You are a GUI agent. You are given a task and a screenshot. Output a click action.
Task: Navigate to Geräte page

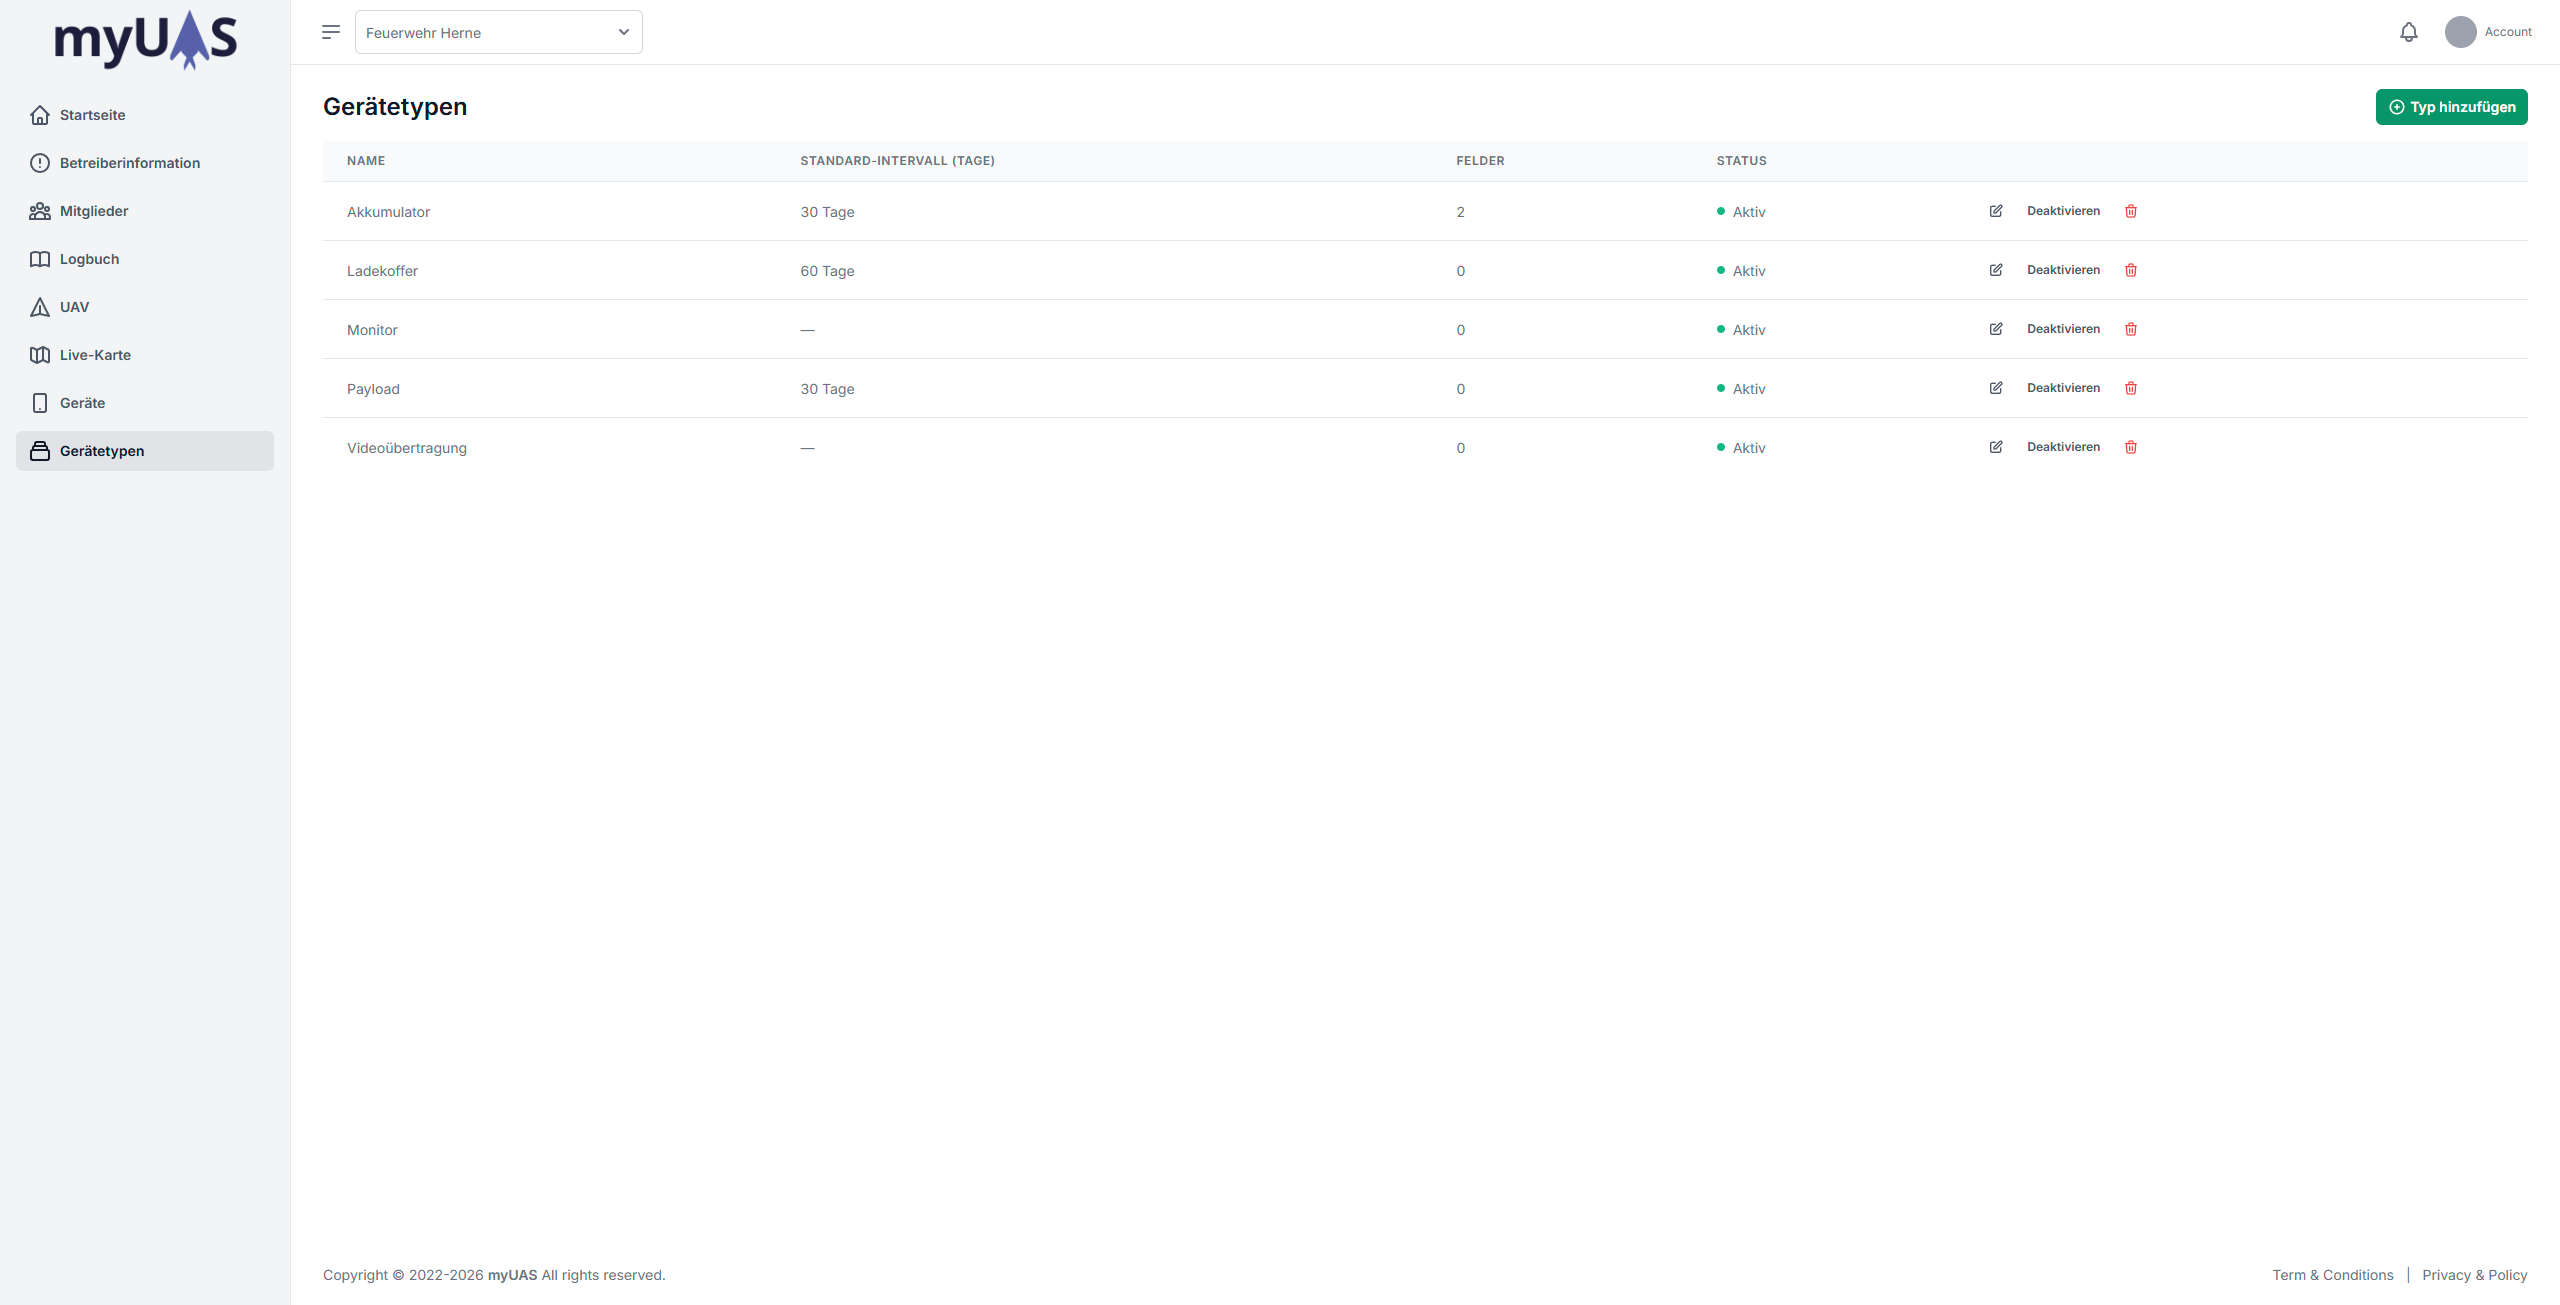point(82,403)
